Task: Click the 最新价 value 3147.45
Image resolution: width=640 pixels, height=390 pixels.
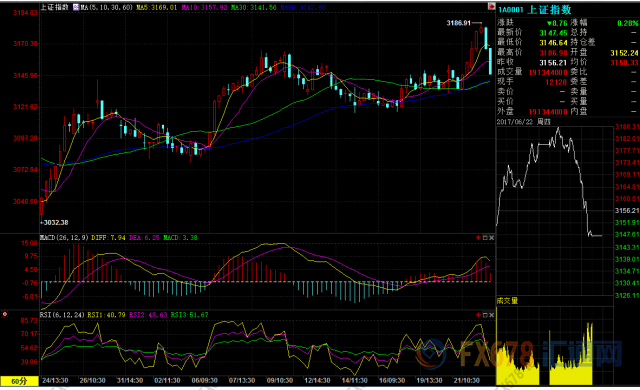Action: 553,33
